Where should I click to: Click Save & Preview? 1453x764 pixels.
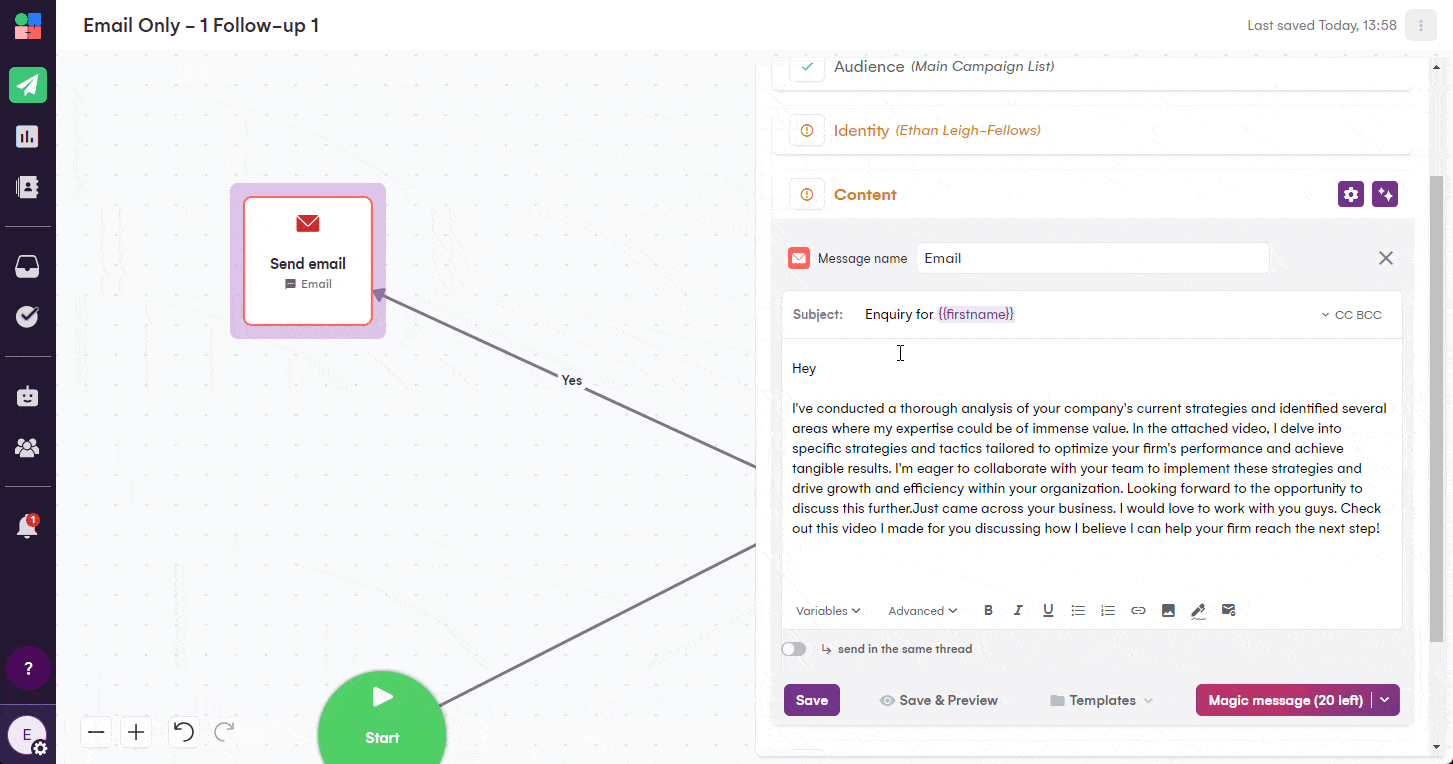938,700
